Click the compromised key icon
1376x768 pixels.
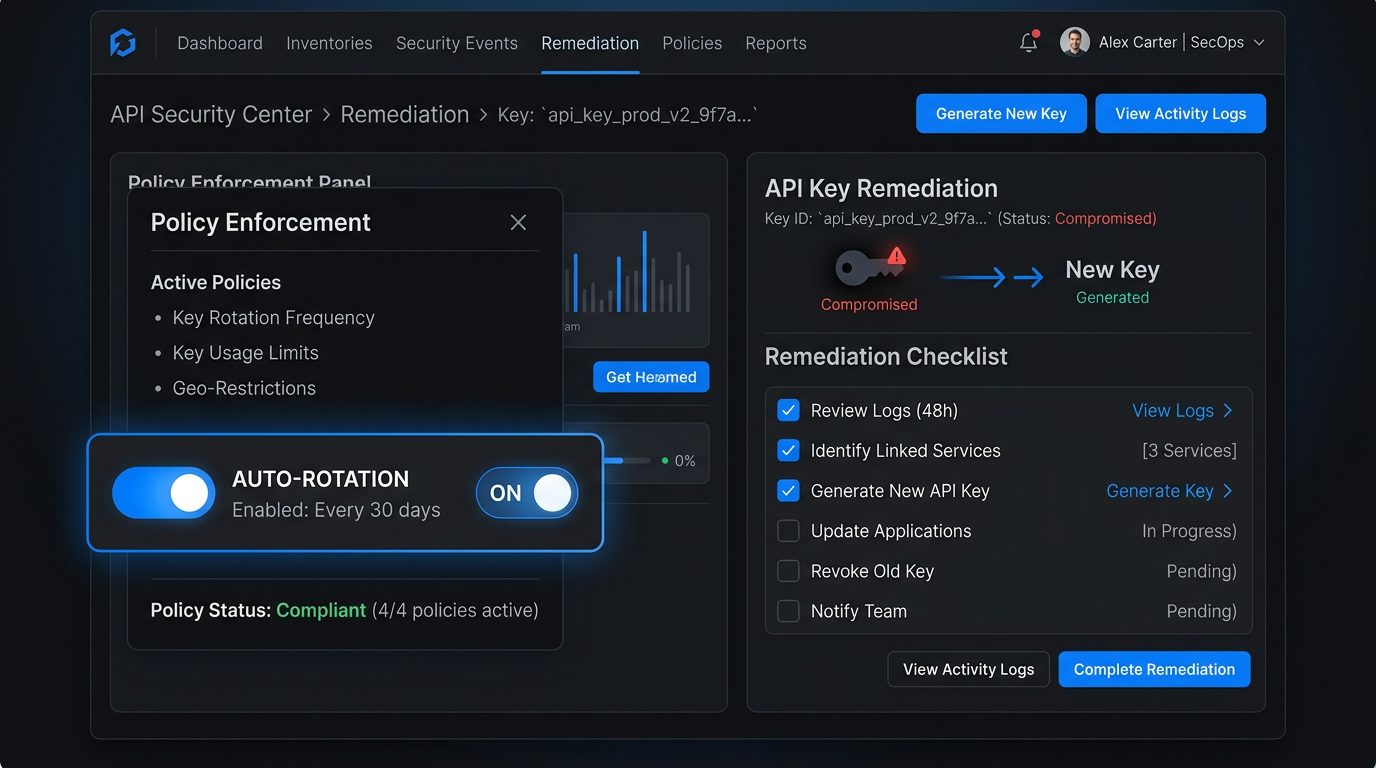[869, 266]
